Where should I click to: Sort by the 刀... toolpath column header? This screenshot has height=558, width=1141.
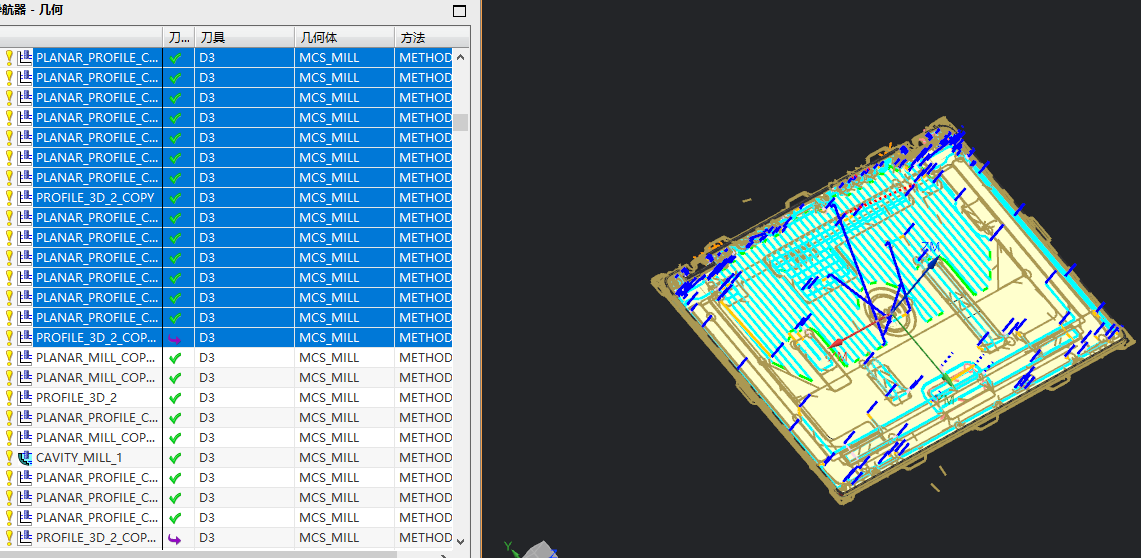178,37
